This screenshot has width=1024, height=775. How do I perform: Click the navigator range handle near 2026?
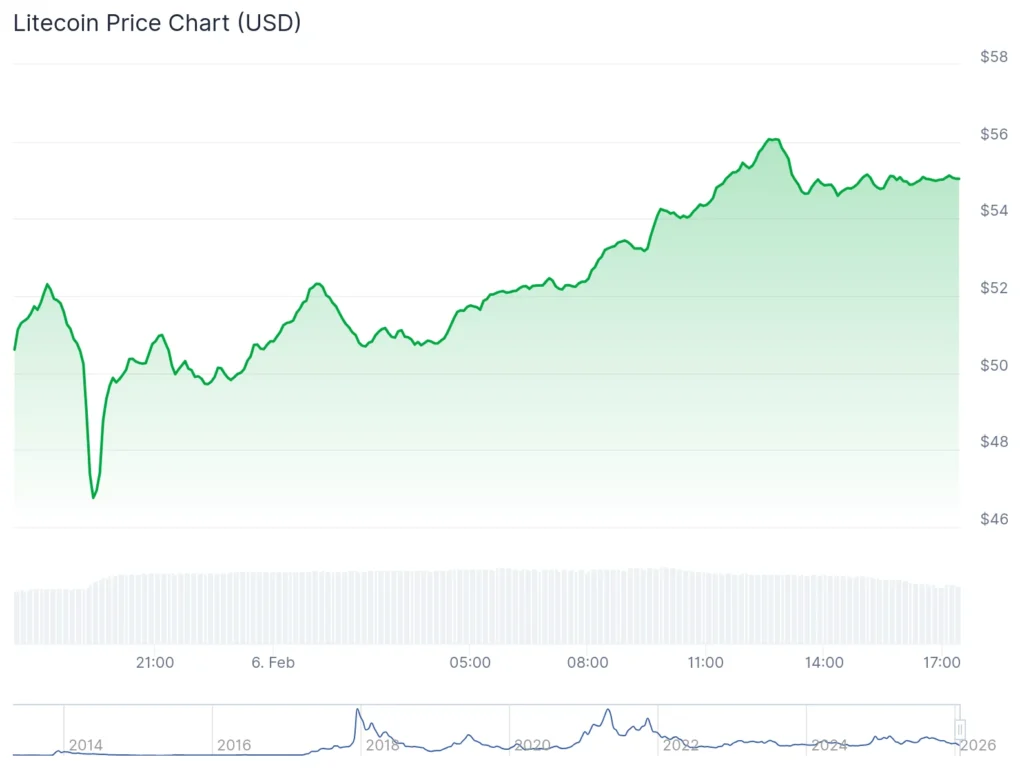pos(960,729)
